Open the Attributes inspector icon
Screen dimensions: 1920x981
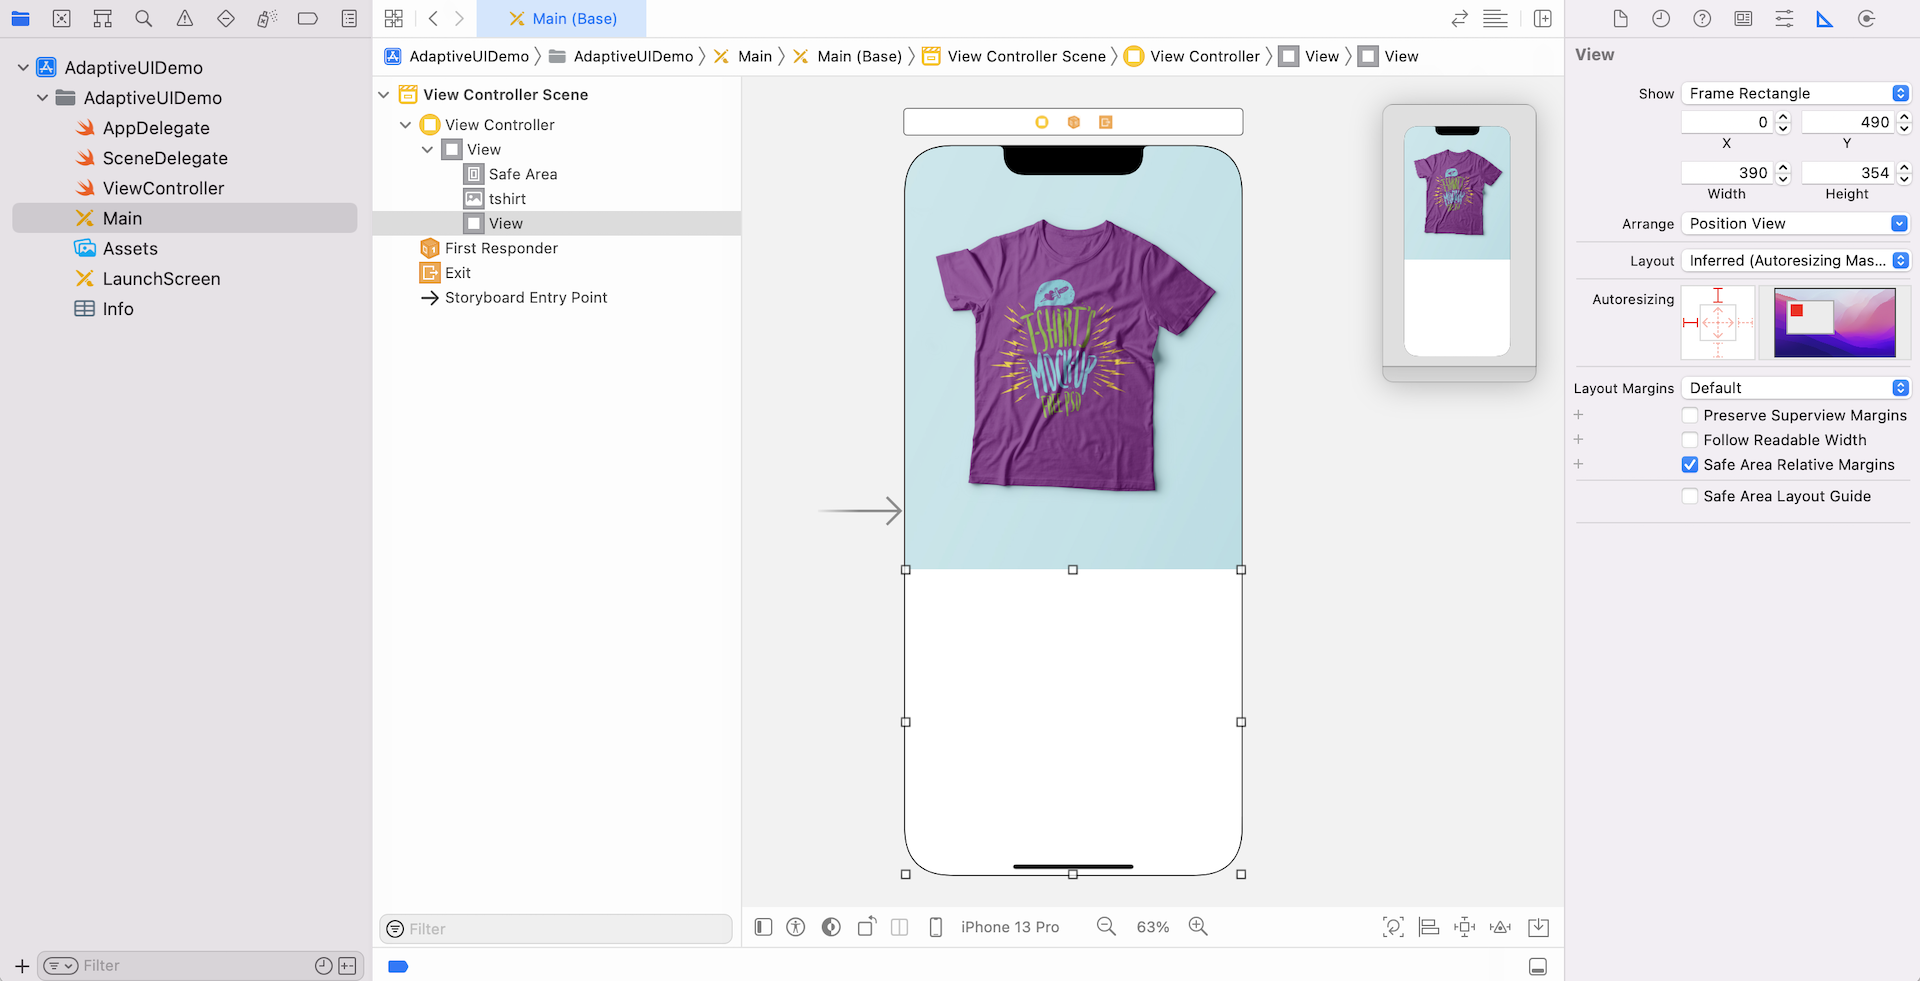(x=1784, y=19)
